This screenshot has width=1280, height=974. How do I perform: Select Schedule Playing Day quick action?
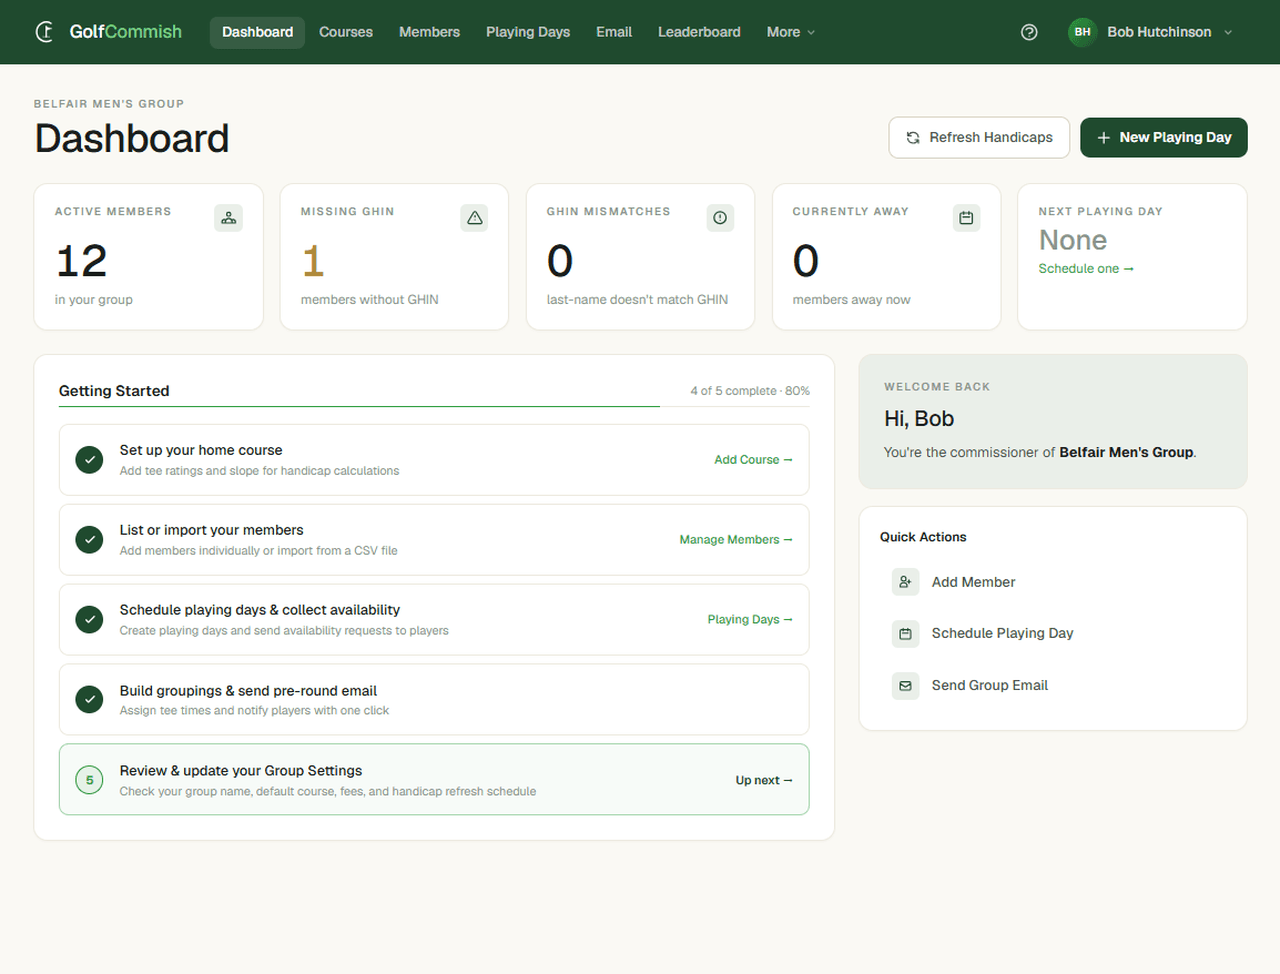click(1052, 633)
